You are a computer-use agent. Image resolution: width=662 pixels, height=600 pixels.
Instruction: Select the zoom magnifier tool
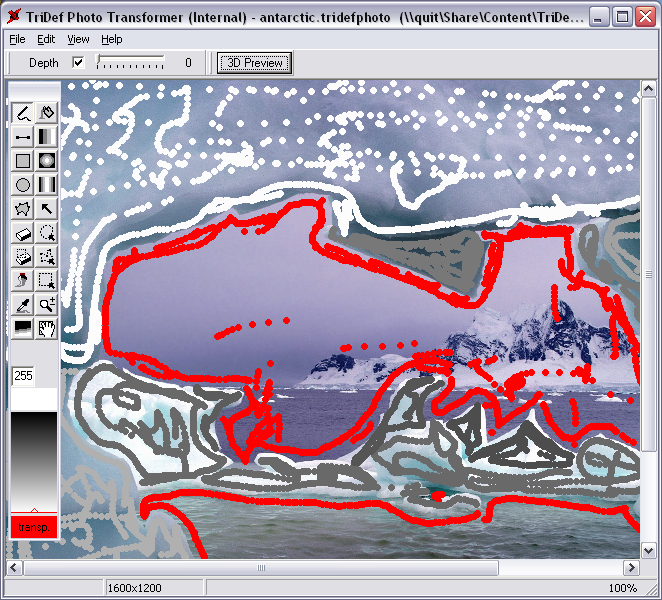pyautogui.click(x=46, y=304)
